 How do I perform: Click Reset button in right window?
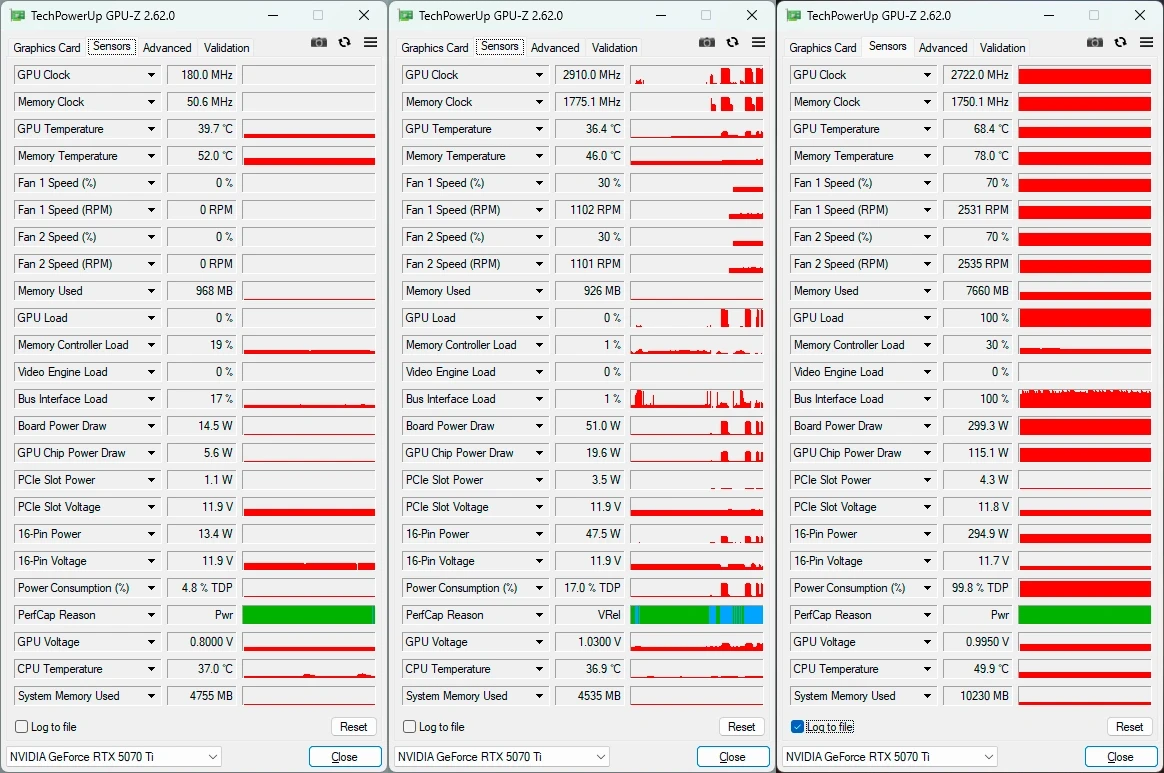pyautogui.click(x=1129, y=727)
